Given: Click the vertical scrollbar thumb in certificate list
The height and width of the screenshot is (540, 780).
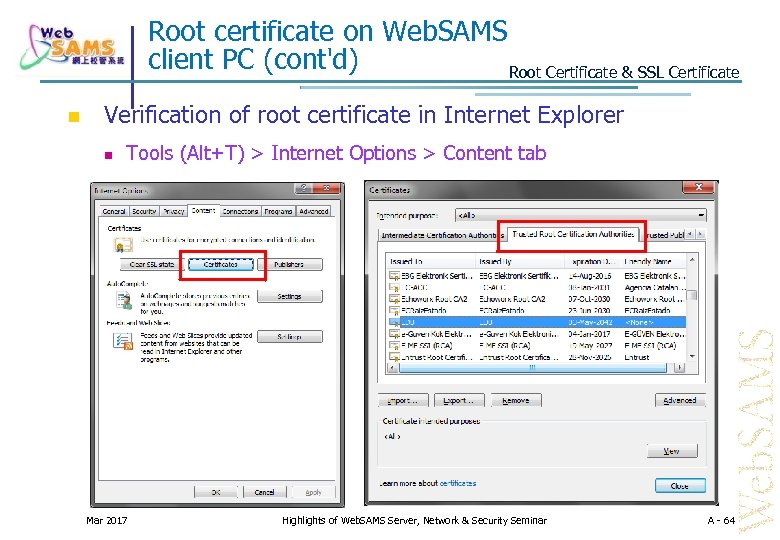Looking at the screenshot, I should pos(692,295).
